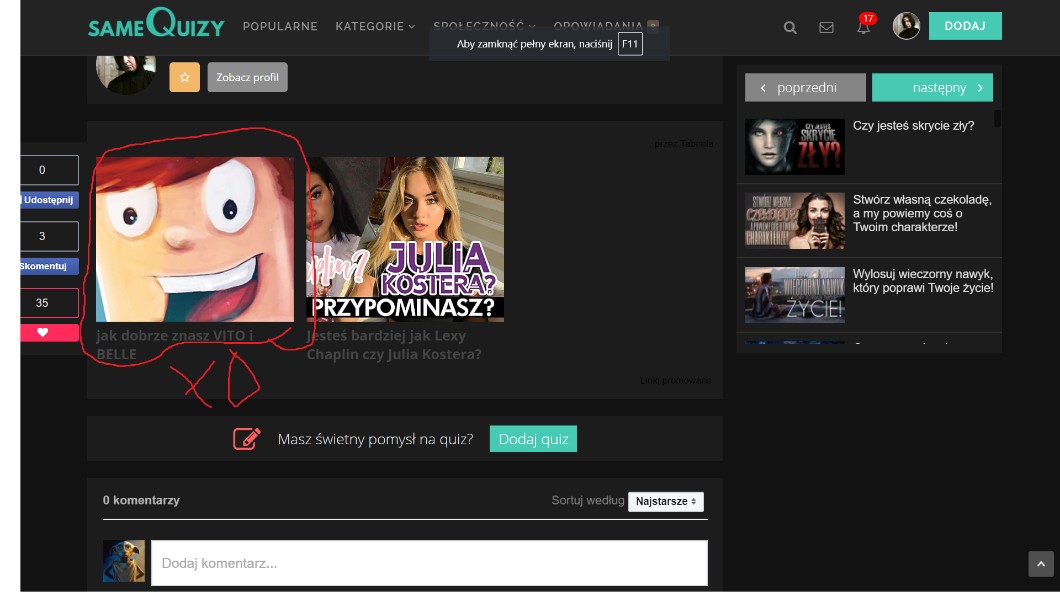Click the Zobacz profil button
Screen dimensions: 1060x596
(x=247, y=77)
